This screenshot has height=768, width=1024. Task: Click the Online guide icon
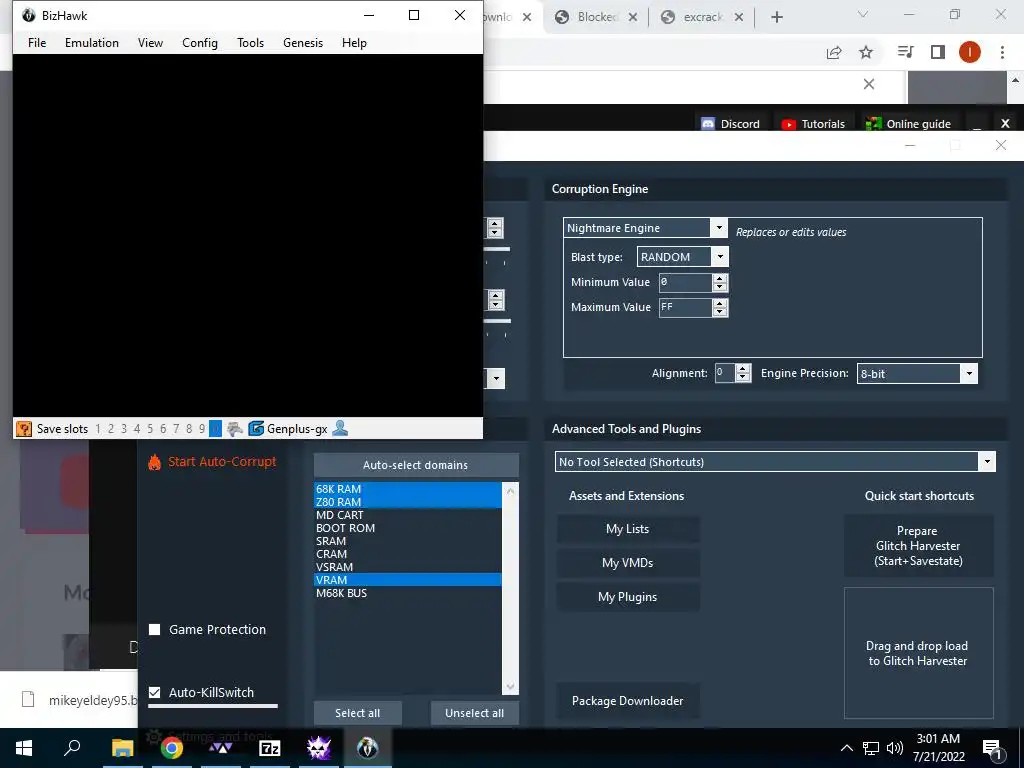tap(873, 123)
